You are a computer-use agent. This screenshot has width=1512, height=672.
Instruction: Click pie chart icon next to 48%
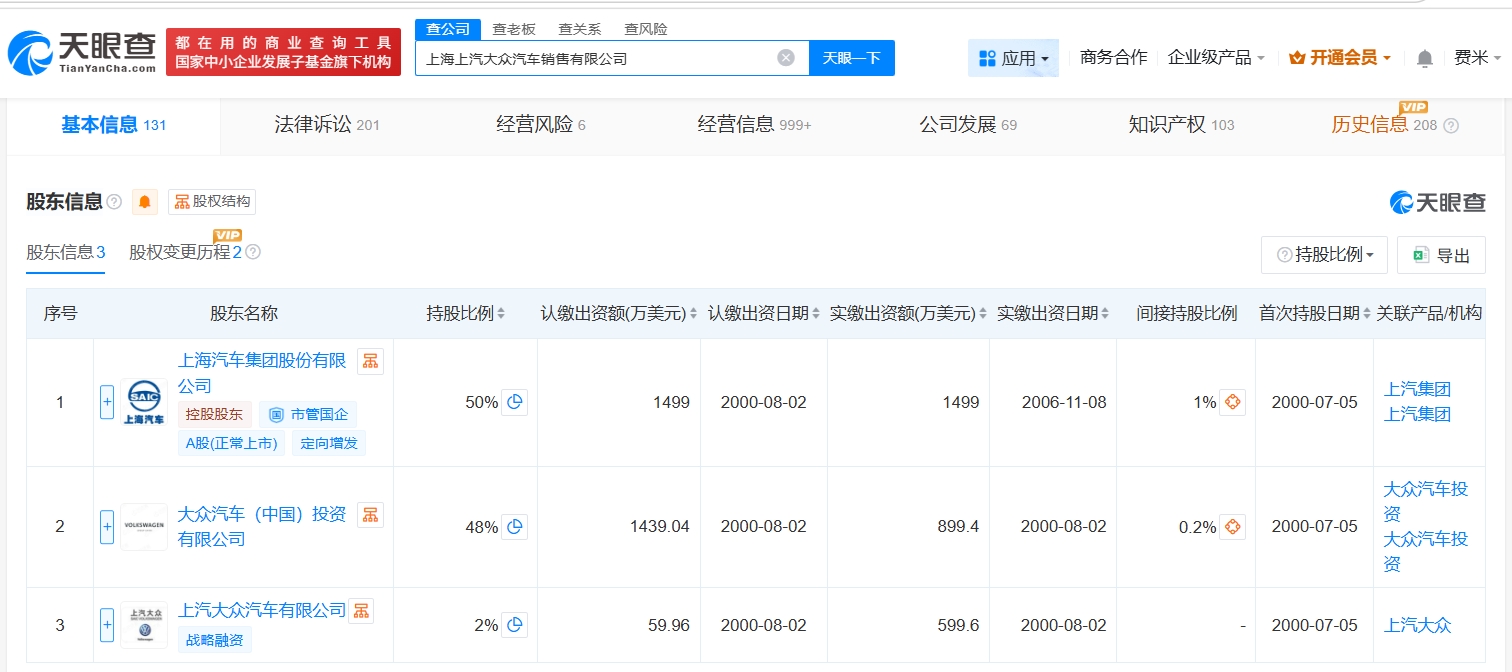click(514, 526)
